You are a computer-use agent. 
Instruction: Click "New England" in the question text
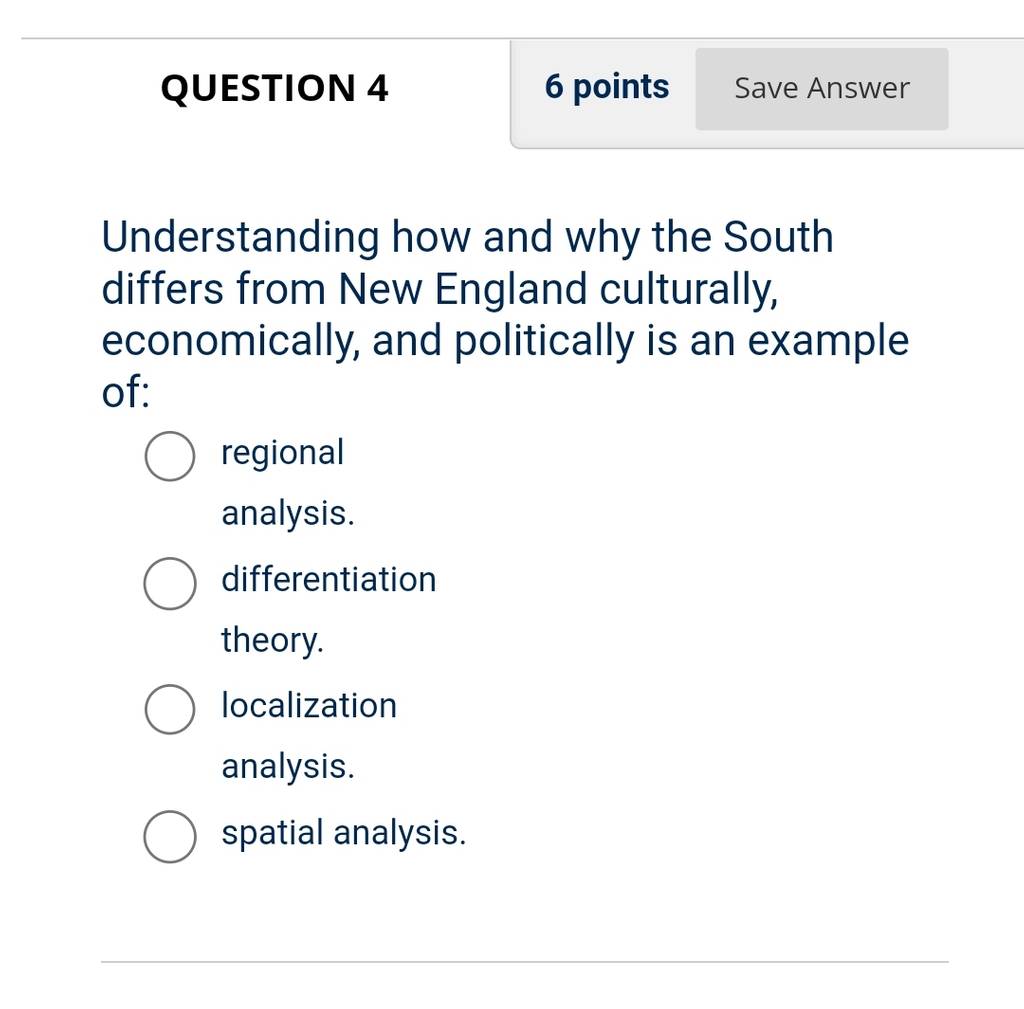(x=462, y=289)
